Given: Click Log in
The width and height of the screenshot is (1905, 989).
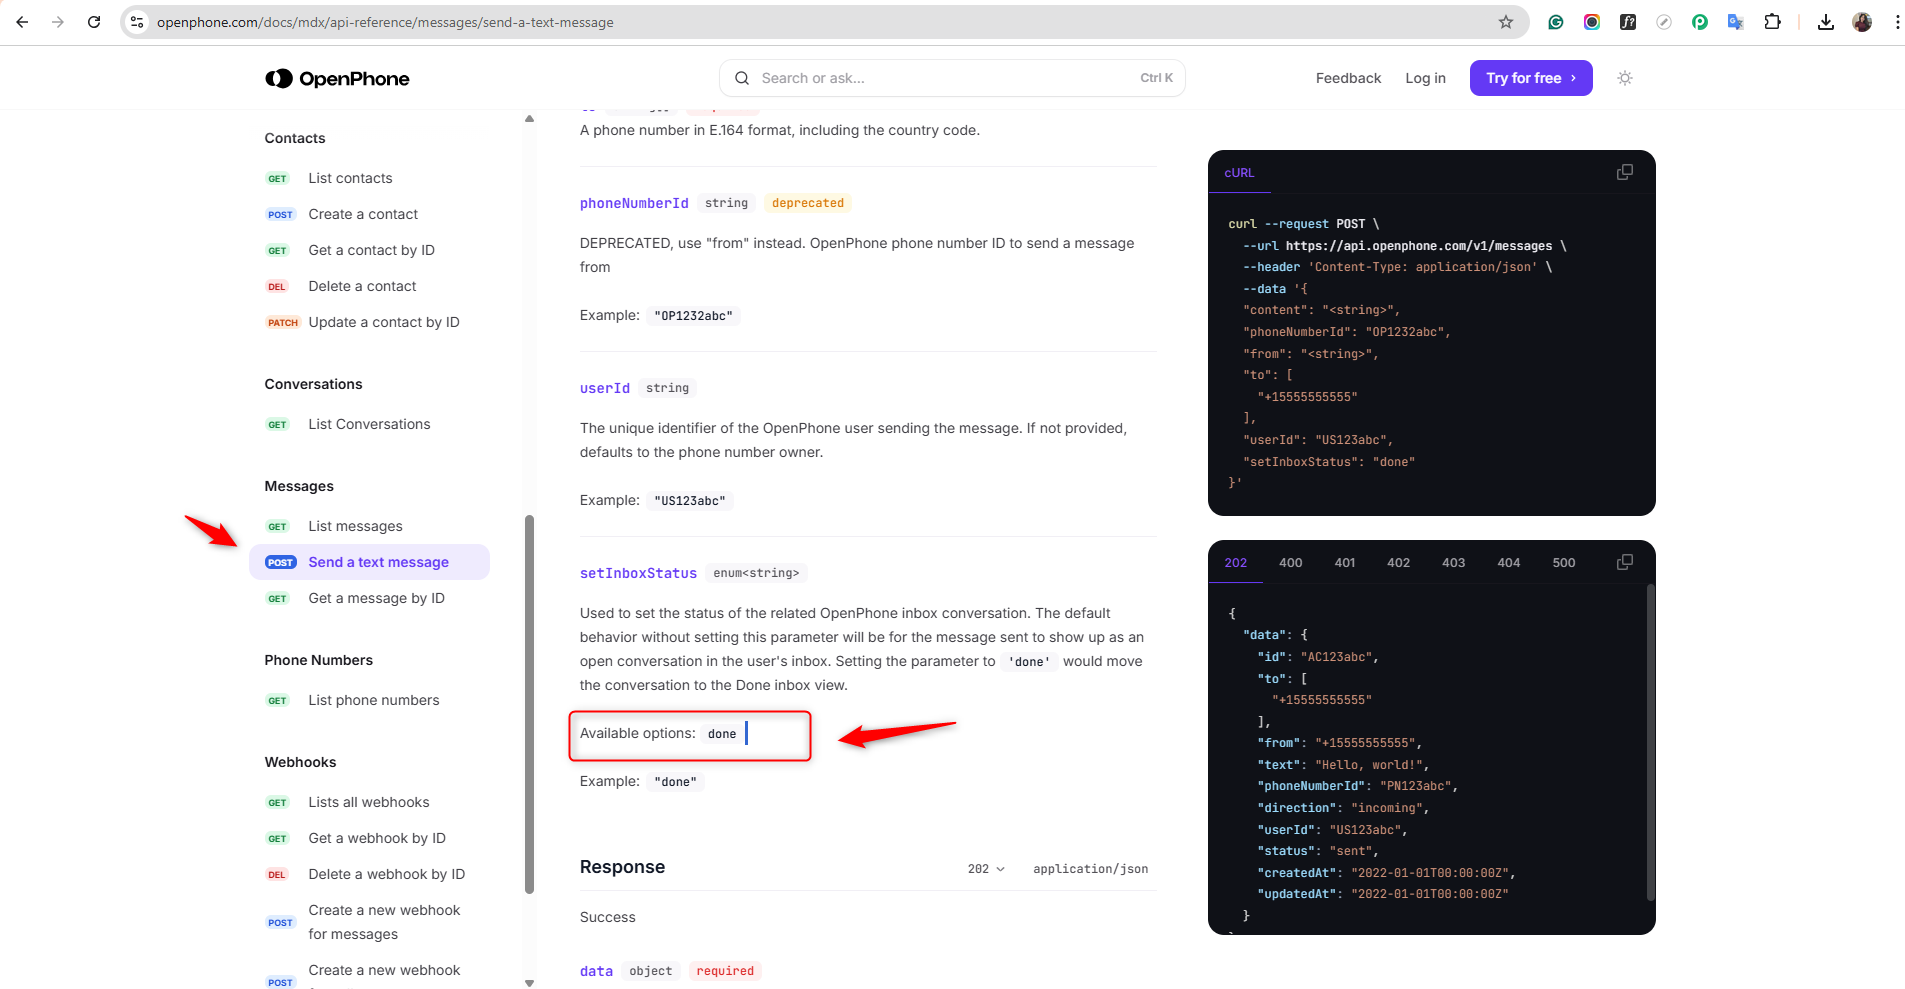Looking at the screenshot, I should [x=1425, y=78].
